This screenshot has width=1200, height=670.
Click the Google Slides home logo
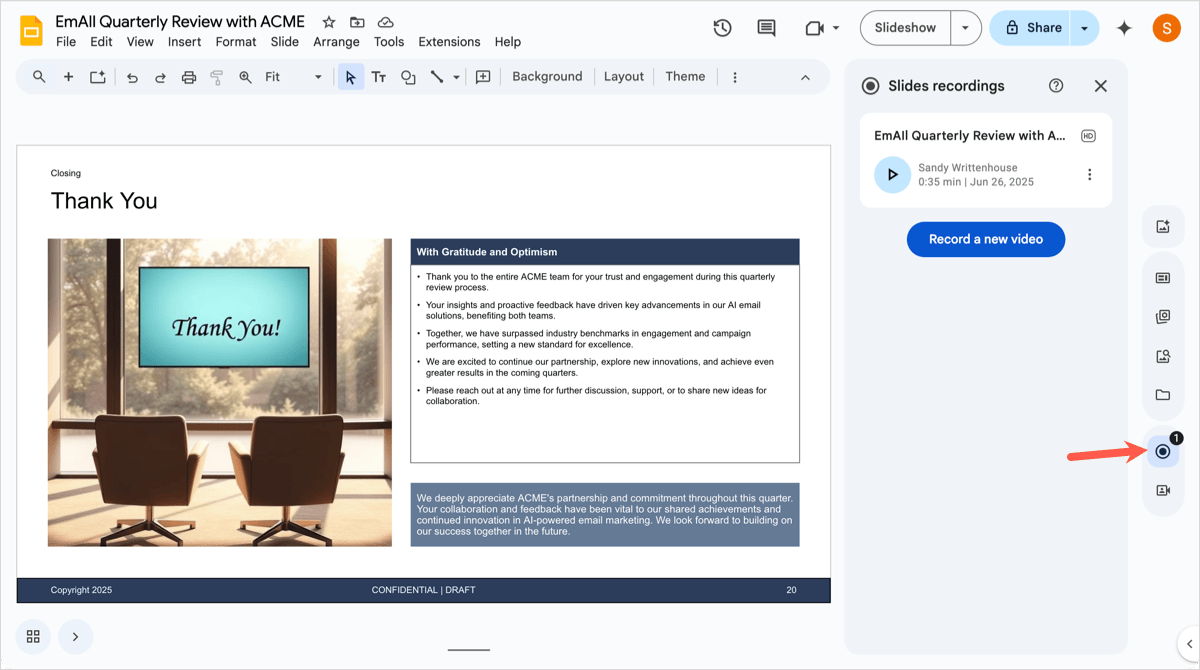[x=31, y=30]
